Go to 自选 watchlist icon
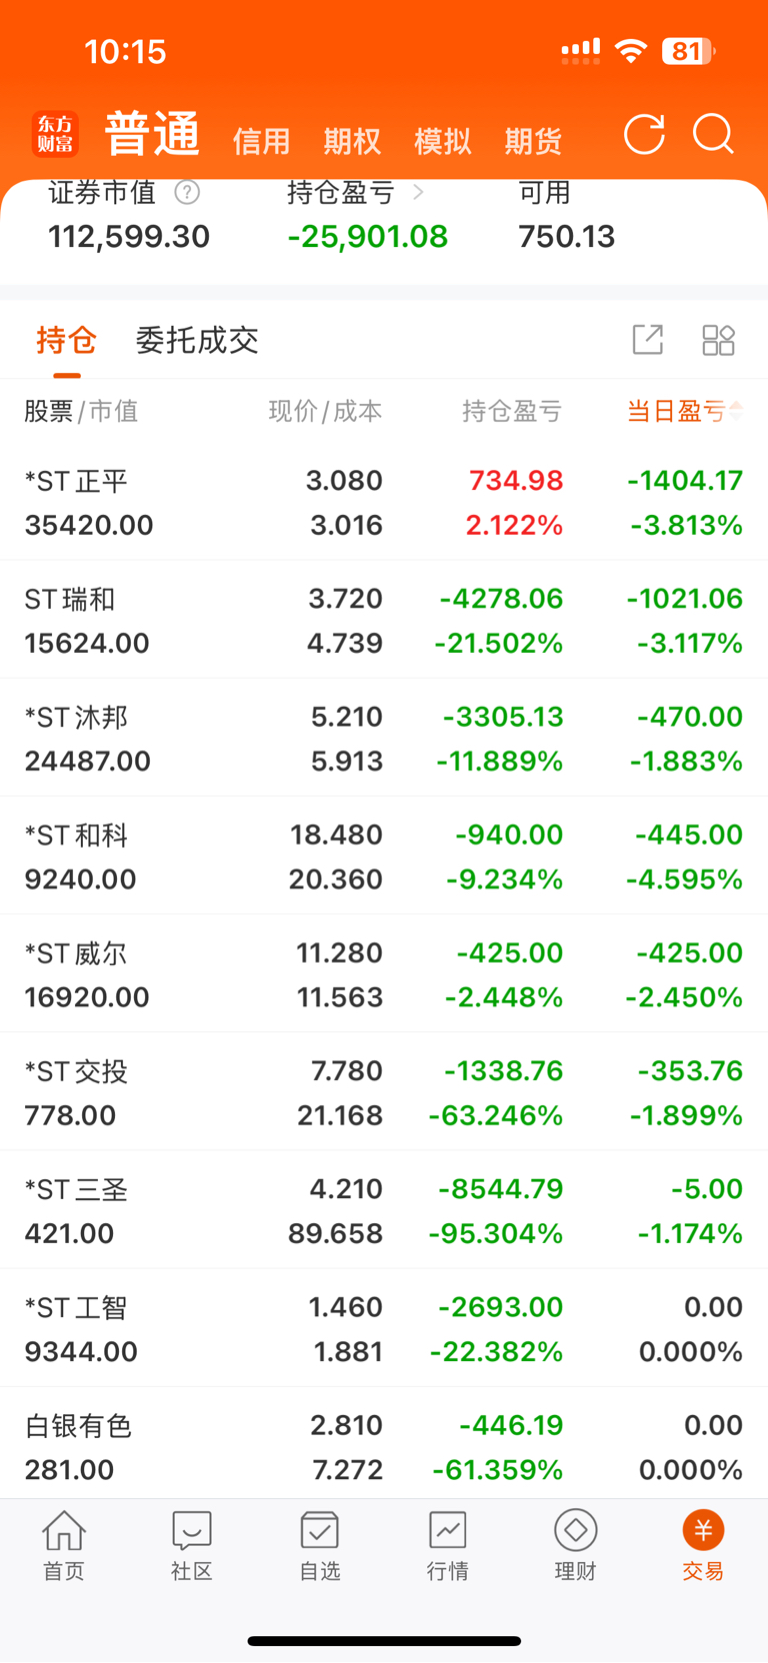The image size is (768, 1663). [320, 1545]
